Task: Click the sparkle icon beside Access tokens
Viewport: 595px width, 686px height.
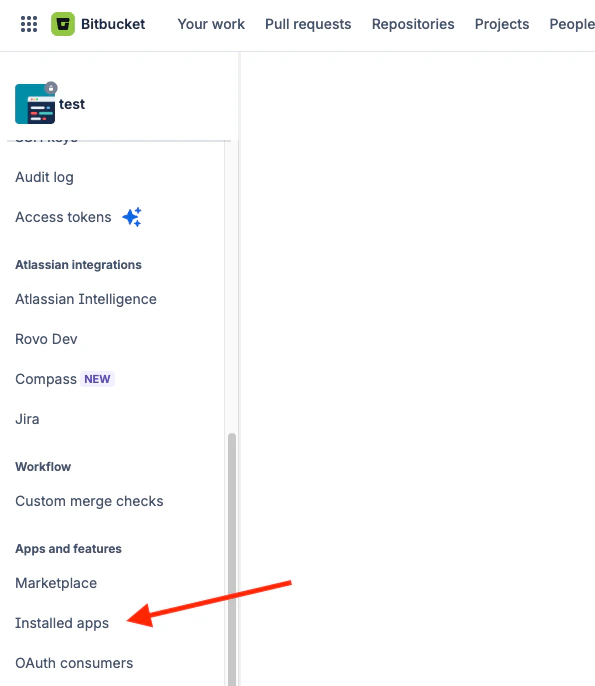Action: [132, 217]
